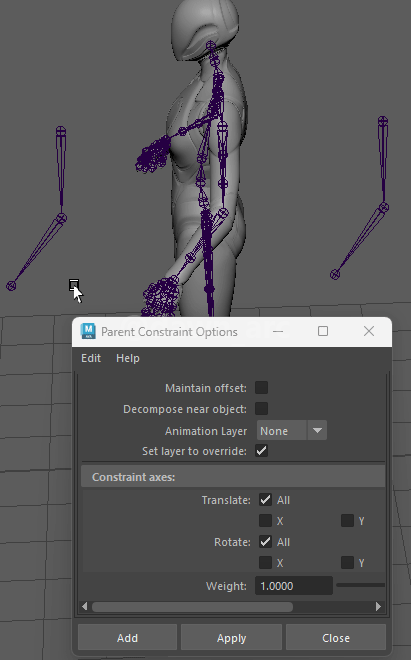Enable Maintain offset checkbox
Screen dimensions: 411x660
pos(262,388)
